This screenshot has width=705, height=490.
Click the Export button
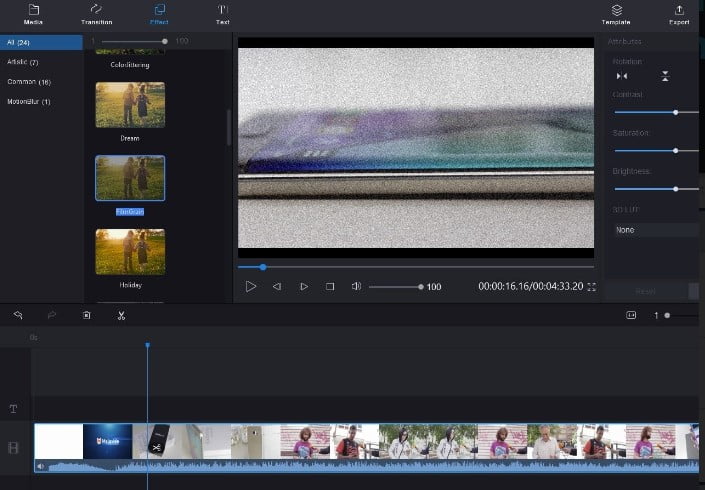tap(679, 14)
